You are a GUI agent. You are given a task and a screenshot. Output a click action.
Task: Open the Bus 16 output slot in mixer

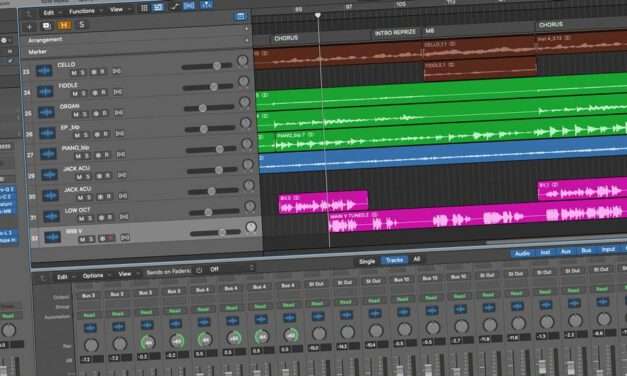(x=458, y=277)
